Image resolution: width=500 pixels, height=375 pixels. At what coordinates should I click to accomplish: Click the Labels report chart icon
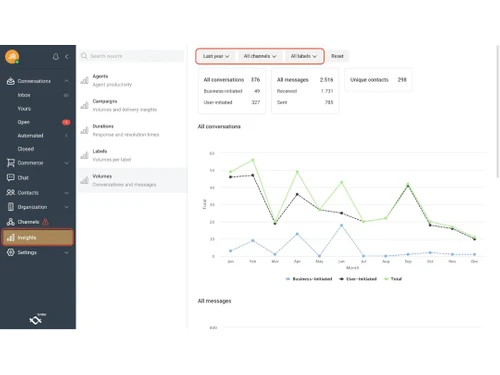click(84, 156)
